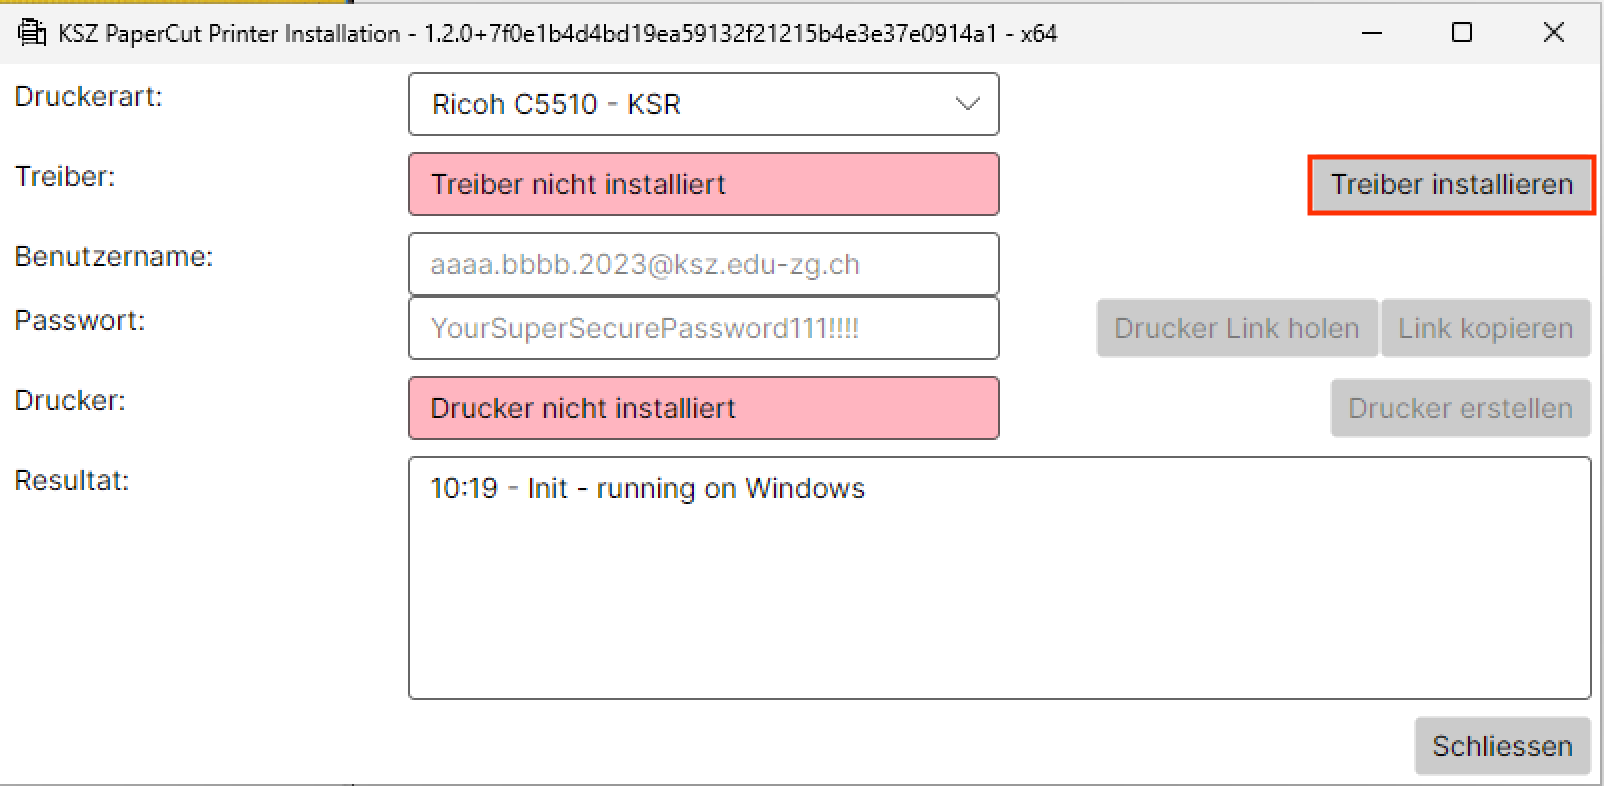Image resolution: width=1604 pixels, height=786 pixels.
Task: Click the window title bar text
Action: click(557, 34)
